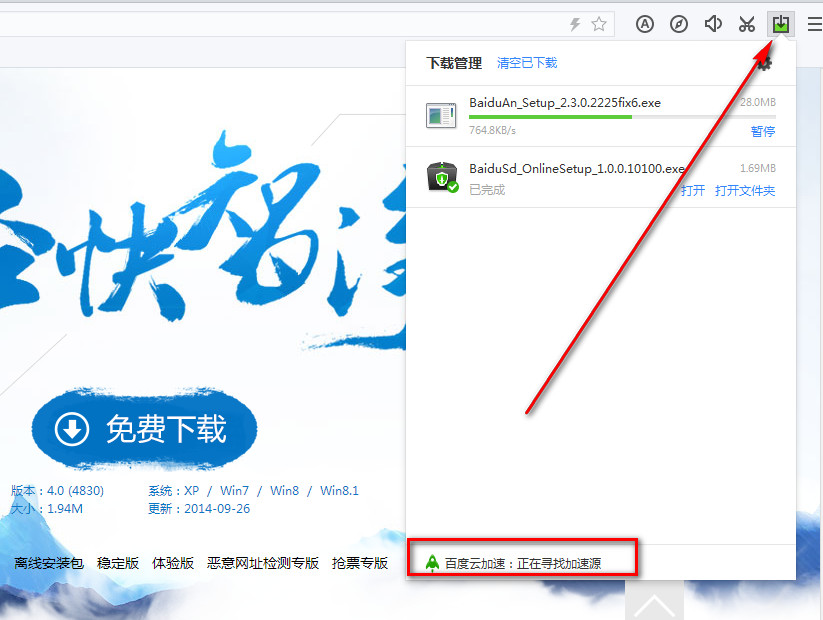Click 清空已下载 to clear downloads

pos(527,63)
